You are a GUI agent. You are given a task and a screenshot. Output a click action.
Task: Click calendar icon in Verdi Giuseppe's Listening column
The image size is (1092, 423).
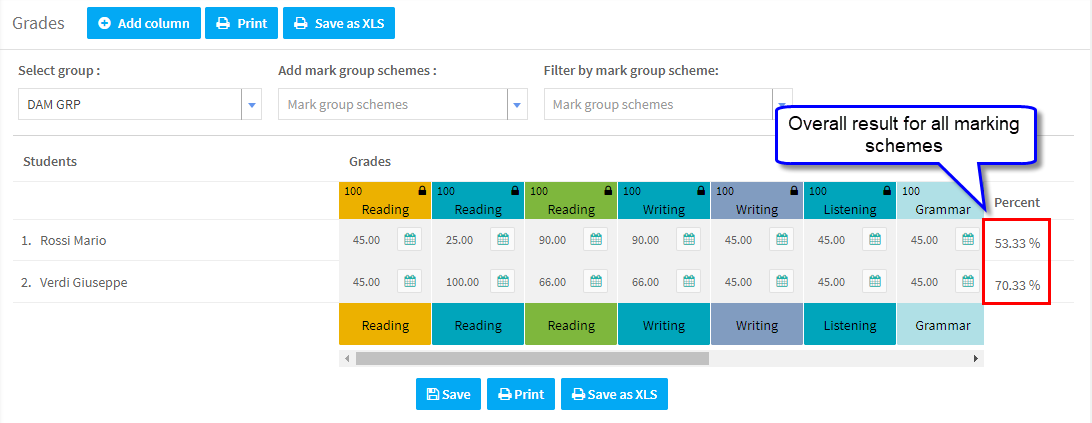click(x=875, y=282)
